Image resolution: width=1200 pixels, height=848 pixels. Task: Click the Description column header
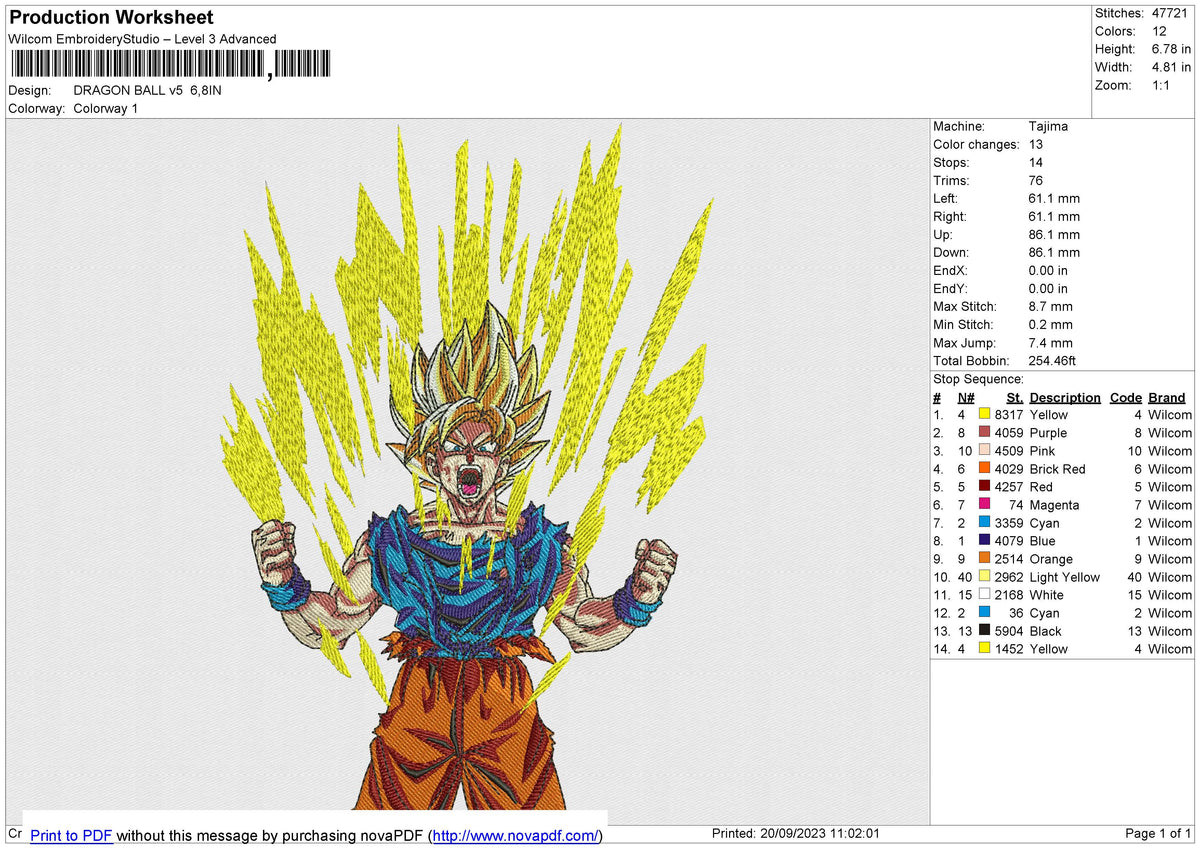tap(1065, 398)
